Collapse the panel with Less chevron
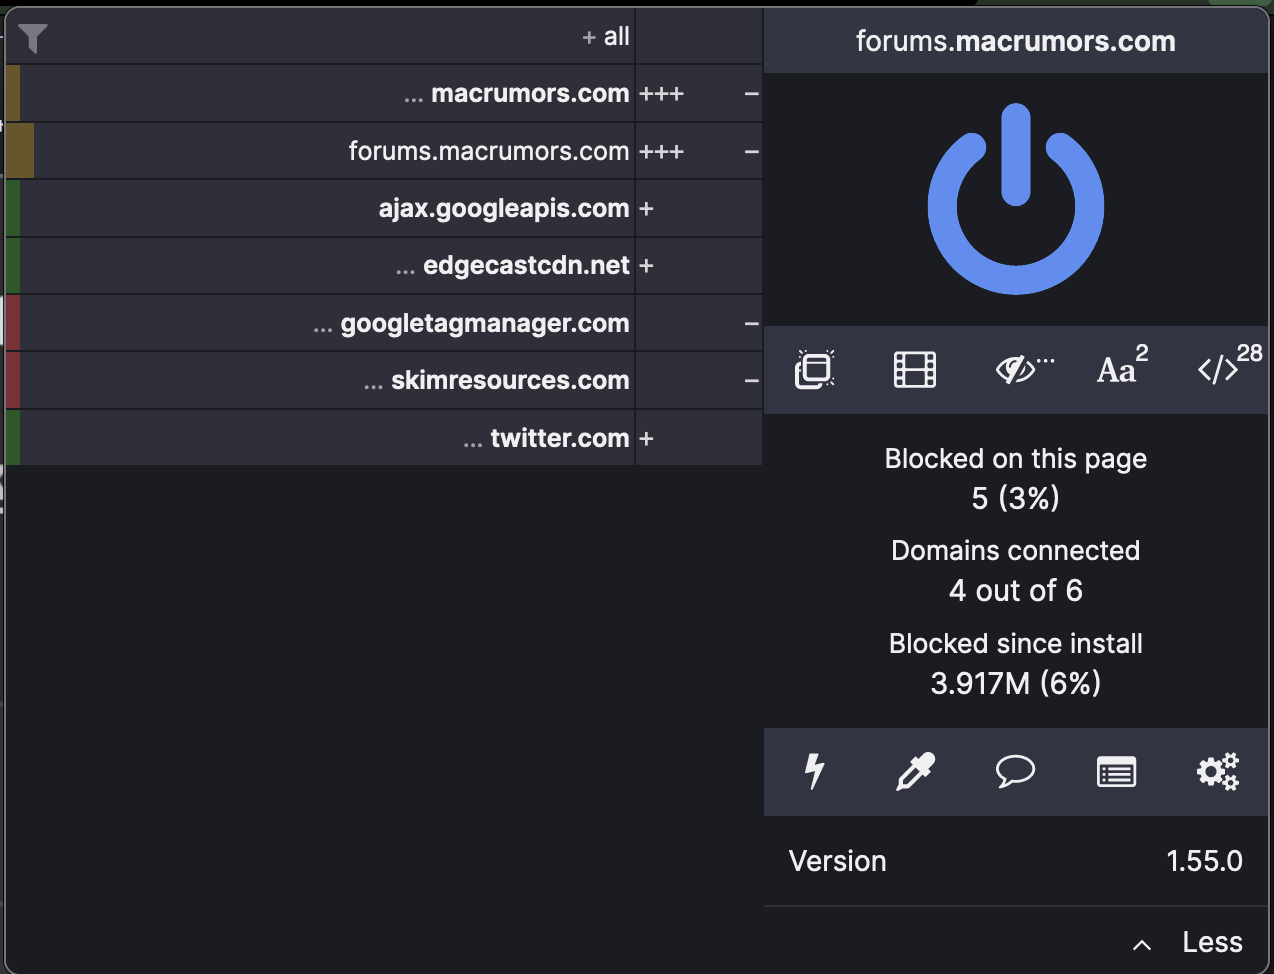1274x974 pixels. (x=1188, y=942)
